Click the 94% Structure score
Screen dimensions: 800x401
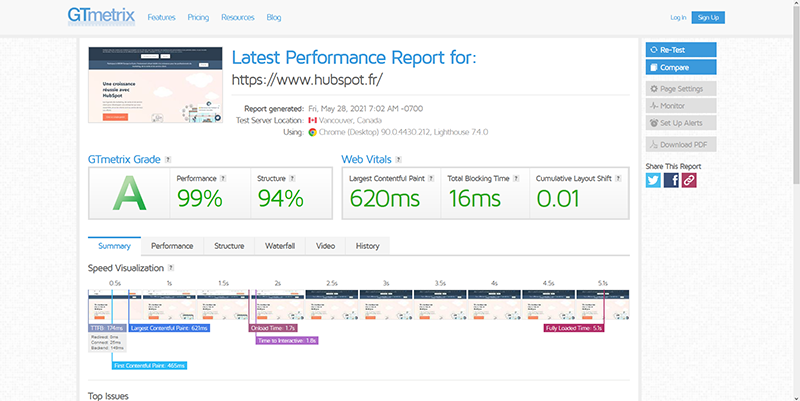(281, 198)
